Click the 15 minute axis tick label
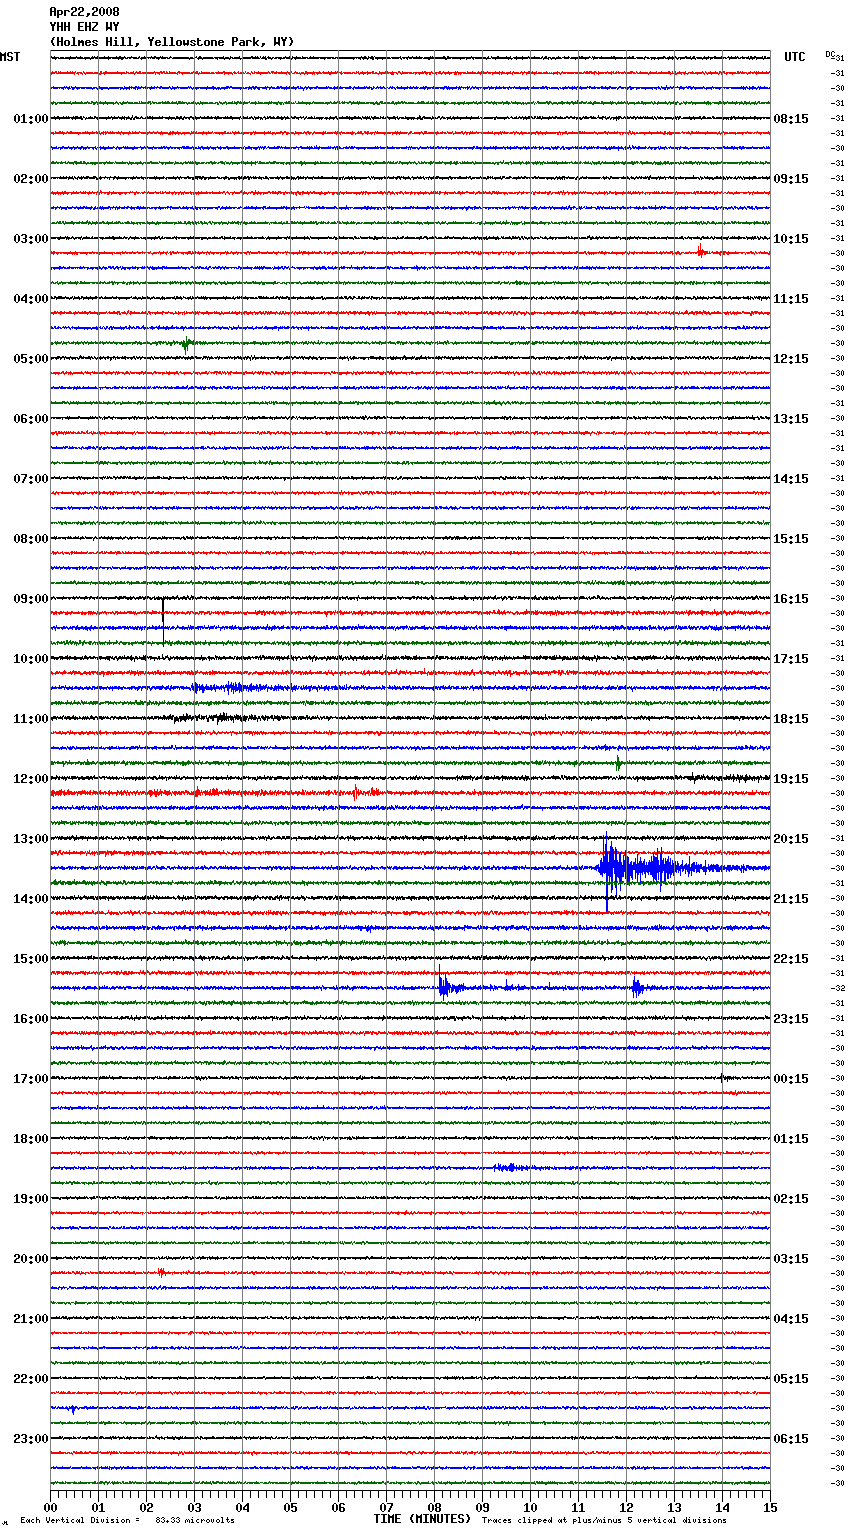The height and width of the screenshot is (1534, 850). (x=770, y=1507)
